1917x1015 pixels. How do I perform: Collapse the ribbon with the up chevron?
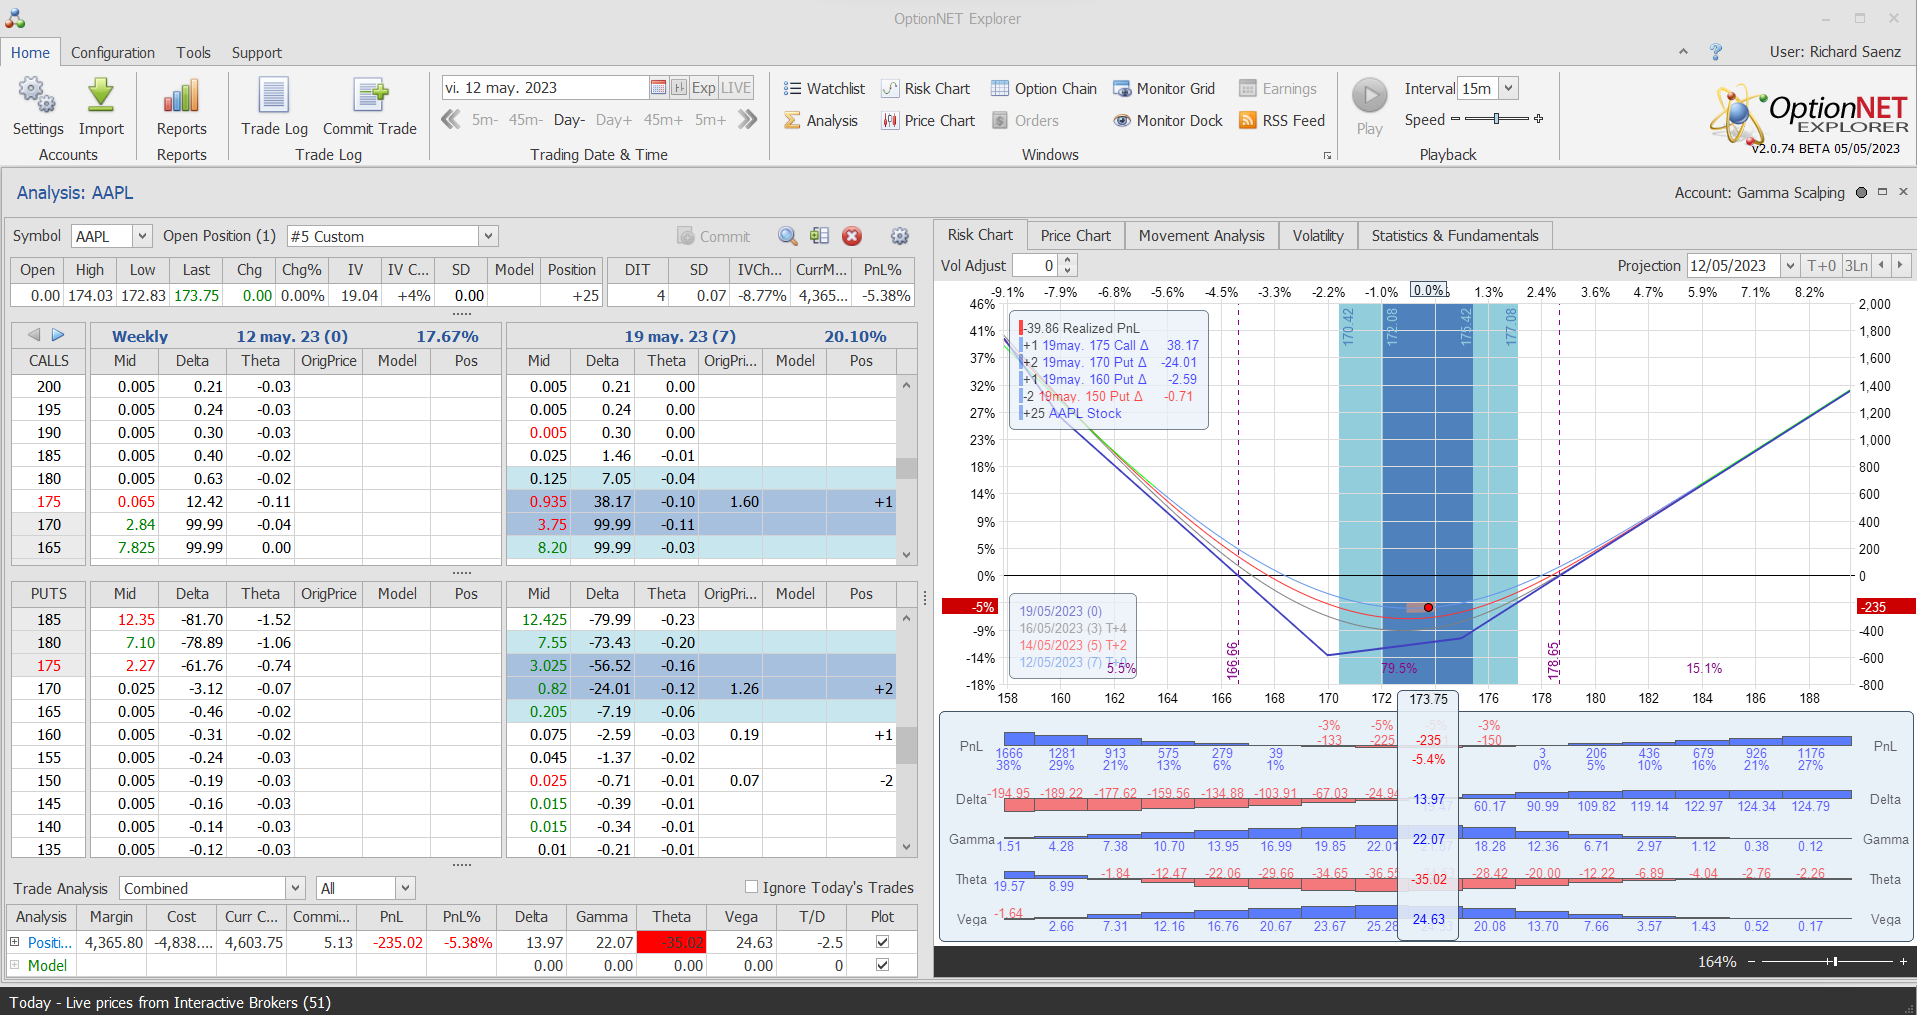pyautogui.click(x=1683, y=52)
